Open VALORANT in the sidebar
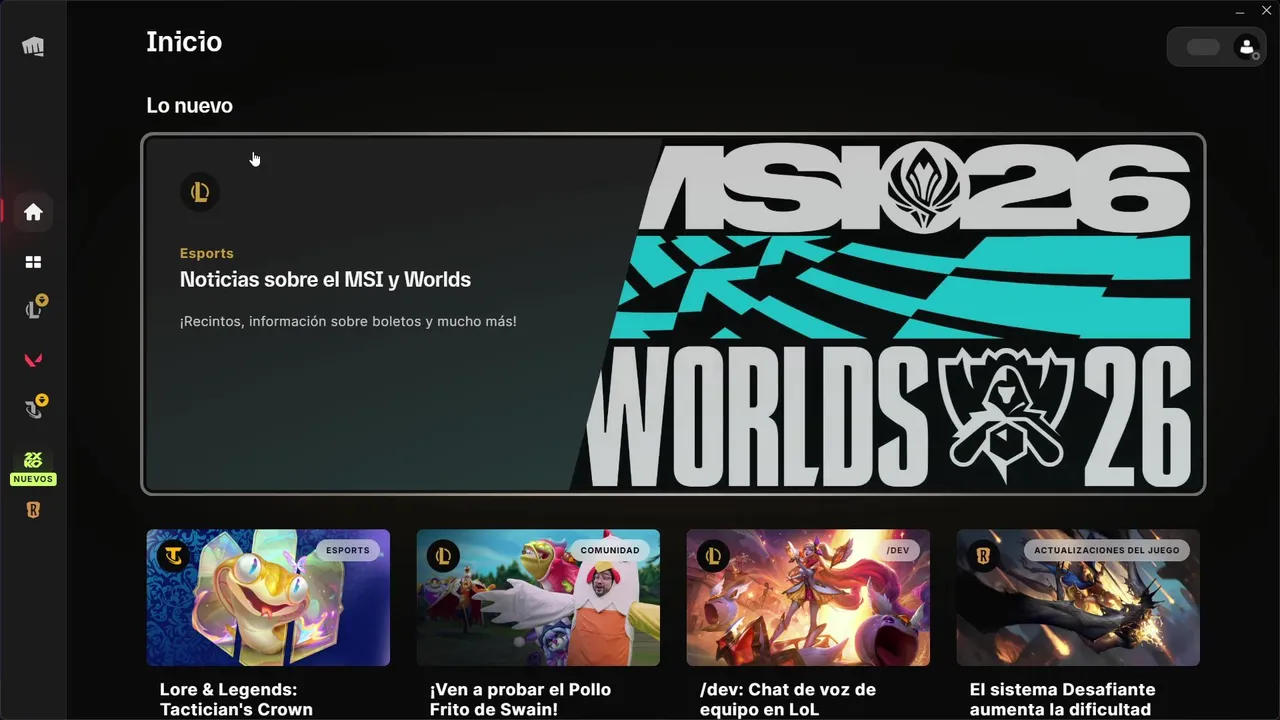The width and height of the screenshot is (1280, 720). [33, 359]
